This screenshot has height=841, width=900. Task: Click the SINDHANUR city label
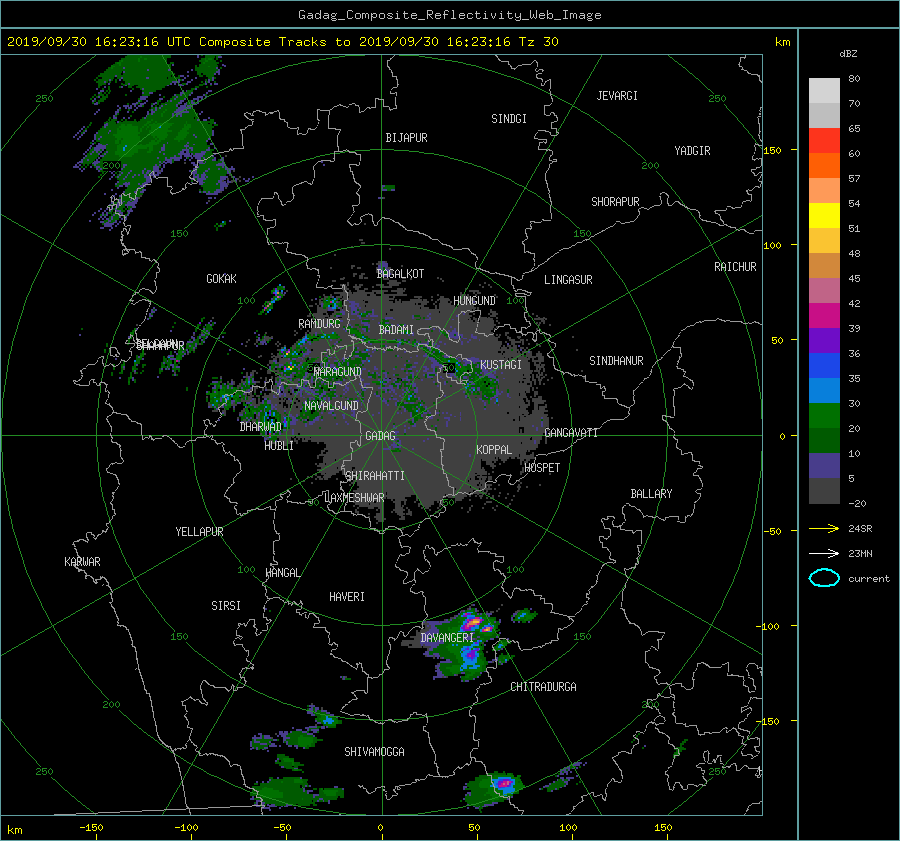(x=616, y=361)
